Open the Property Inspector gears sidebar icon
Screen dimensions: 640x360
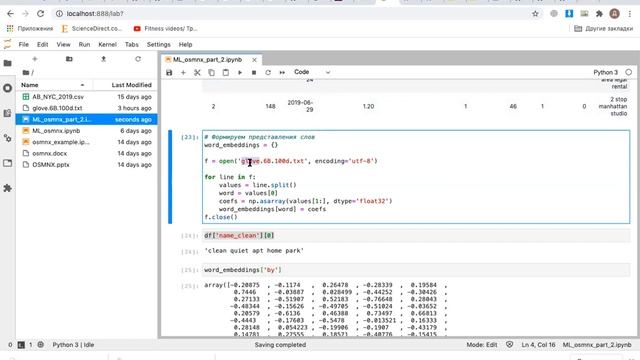(7, 138)
